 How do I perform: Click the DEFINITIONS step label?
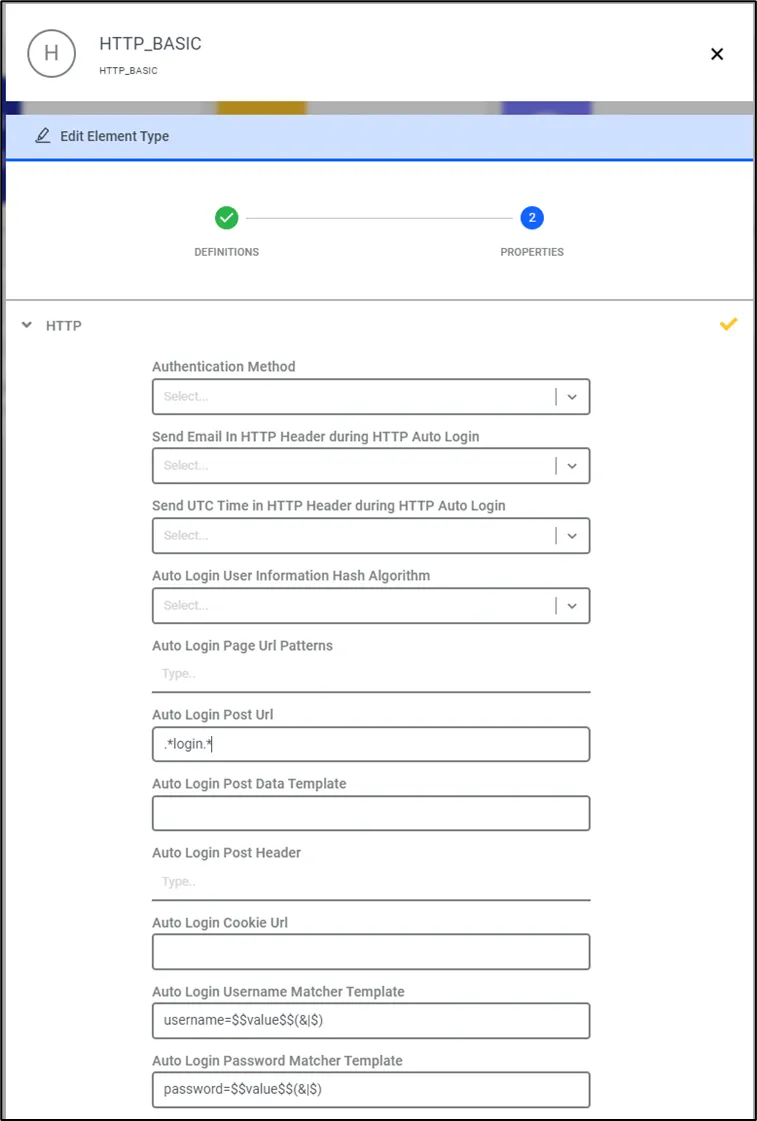click(x=227, y=252)
